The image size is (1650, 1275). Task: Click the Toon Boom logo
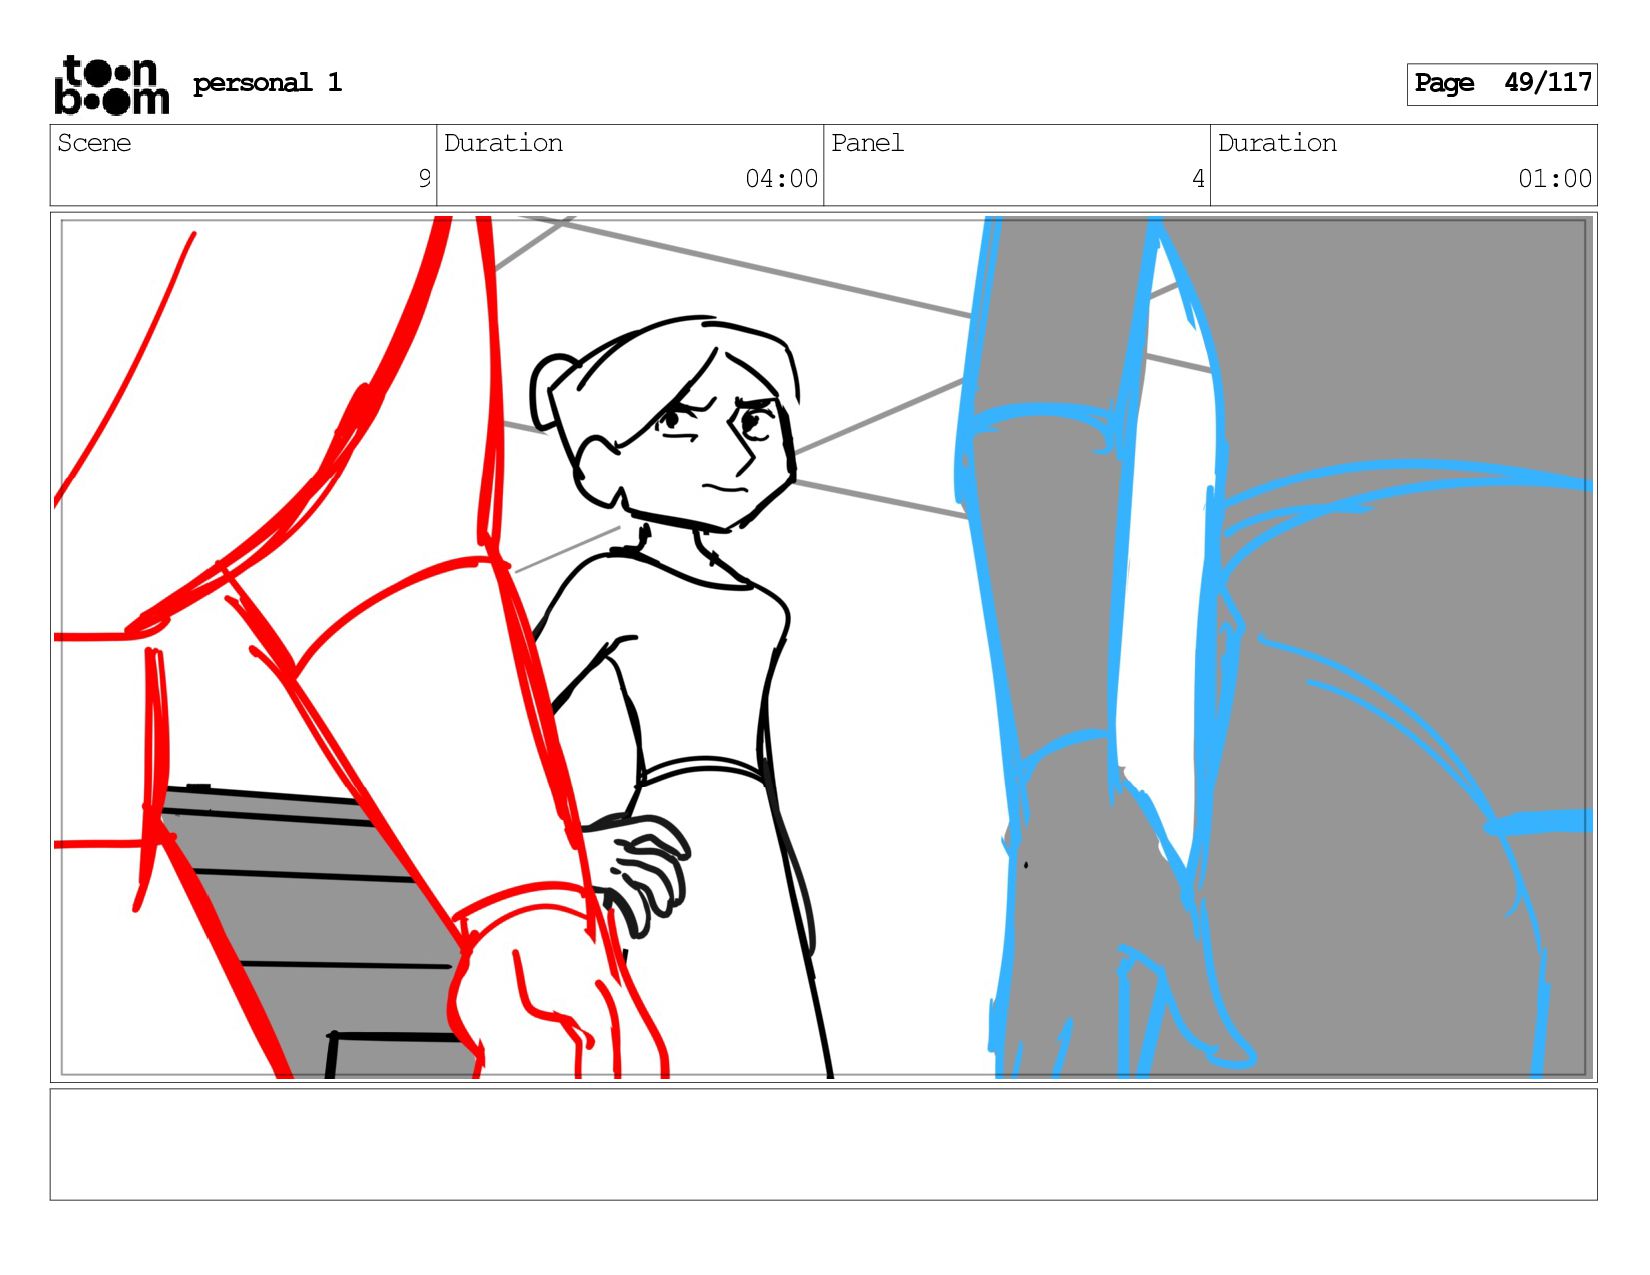(x=111, y=85)
